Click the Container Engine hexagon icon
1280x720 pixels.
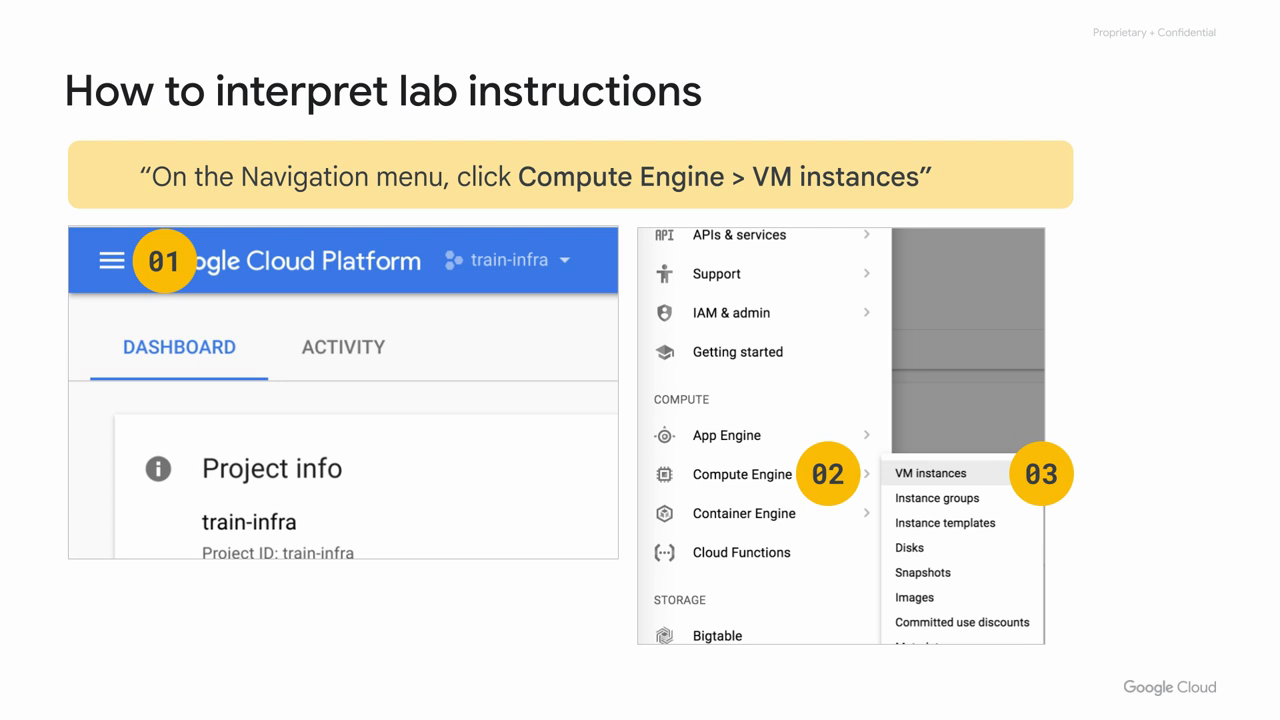tap(664, 513)
